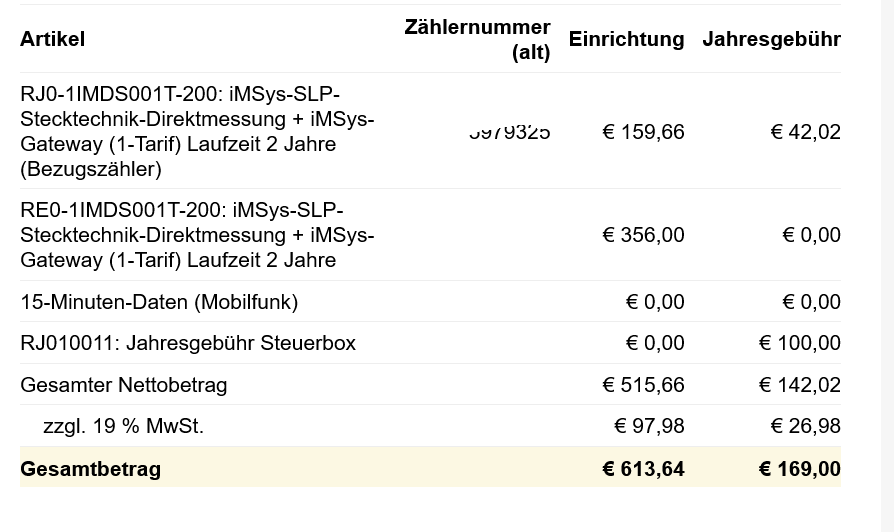Image resolution: width=894 pixels, height=532 pixels.
Task: Click the € 613,64 total setup amount
Action: 642,469
